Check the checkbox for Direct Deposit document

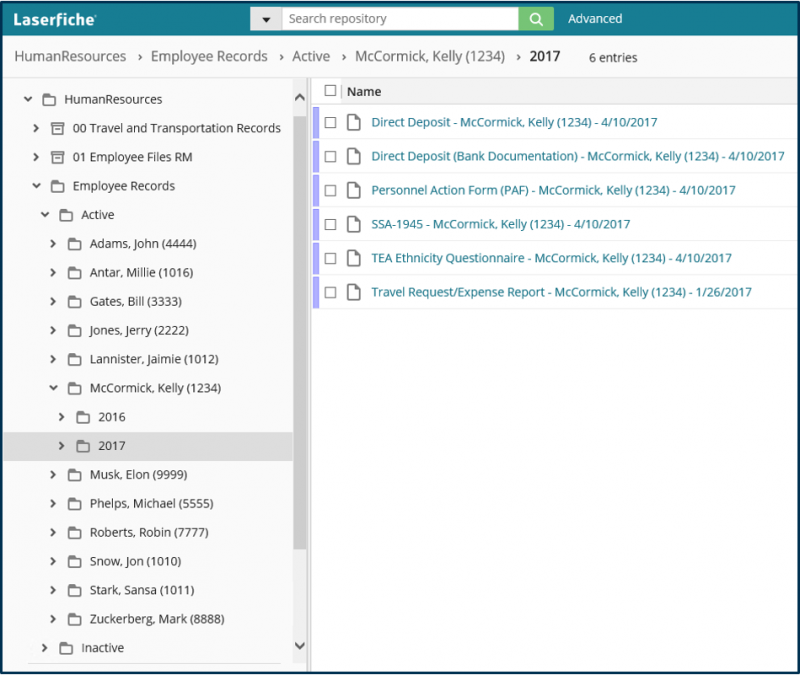click(329, 122)
